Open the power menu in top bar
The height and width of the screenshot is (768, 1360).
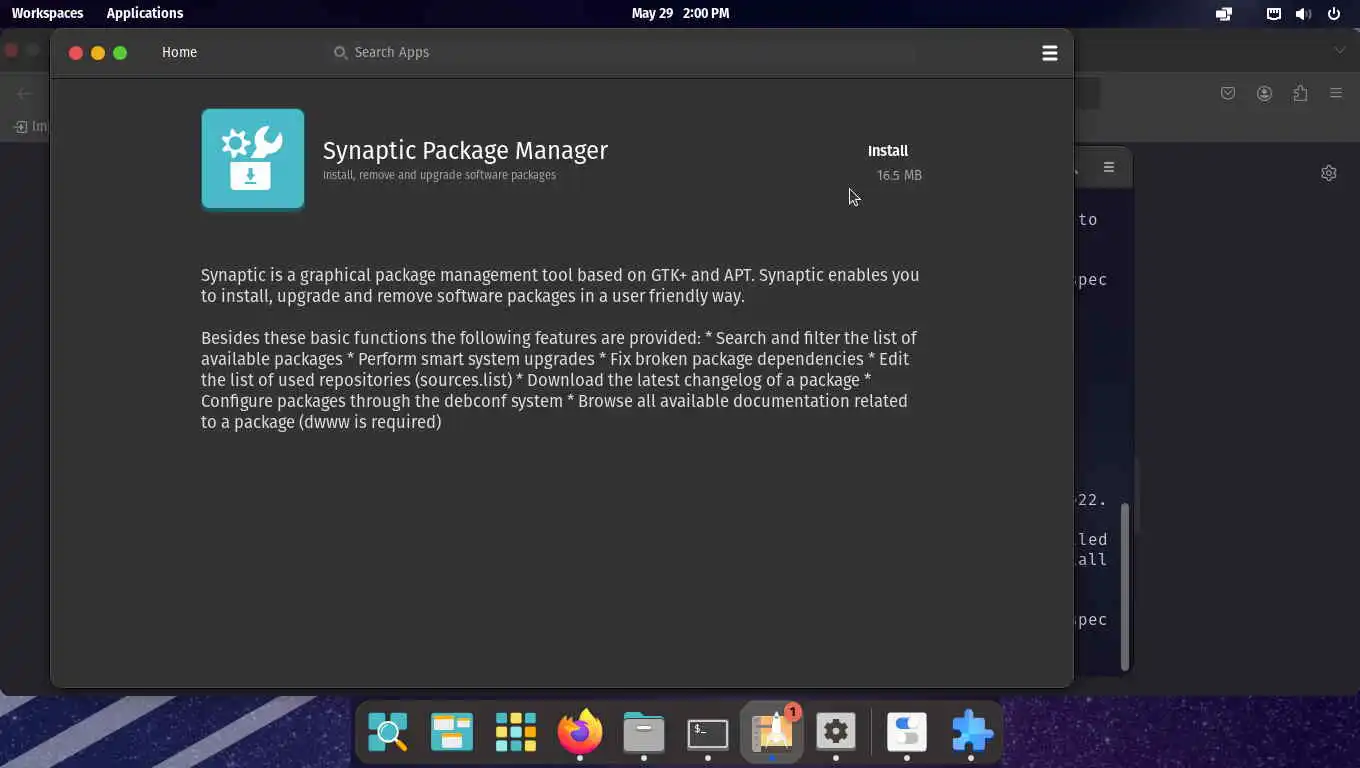1334,14
